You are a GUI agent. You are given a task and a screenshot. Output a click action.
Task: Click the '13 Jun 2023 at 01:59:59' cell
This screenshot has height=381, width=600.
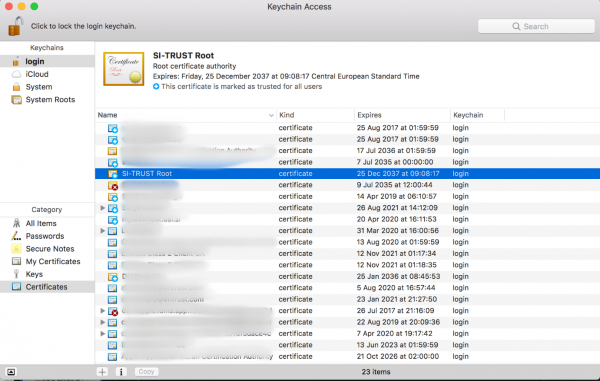coord(397,345)
